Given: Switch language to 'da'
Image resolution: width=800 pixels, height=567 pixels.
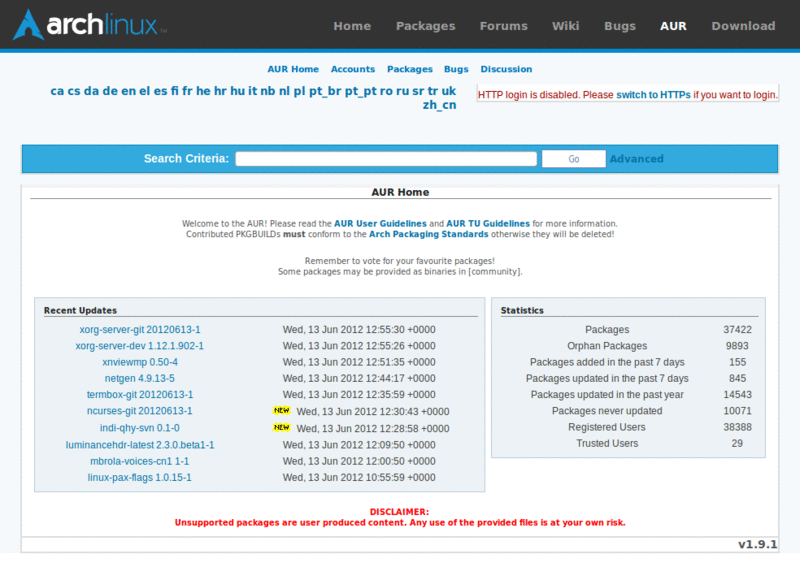Looking at the screenshot, I should click(x=91, y=91).
